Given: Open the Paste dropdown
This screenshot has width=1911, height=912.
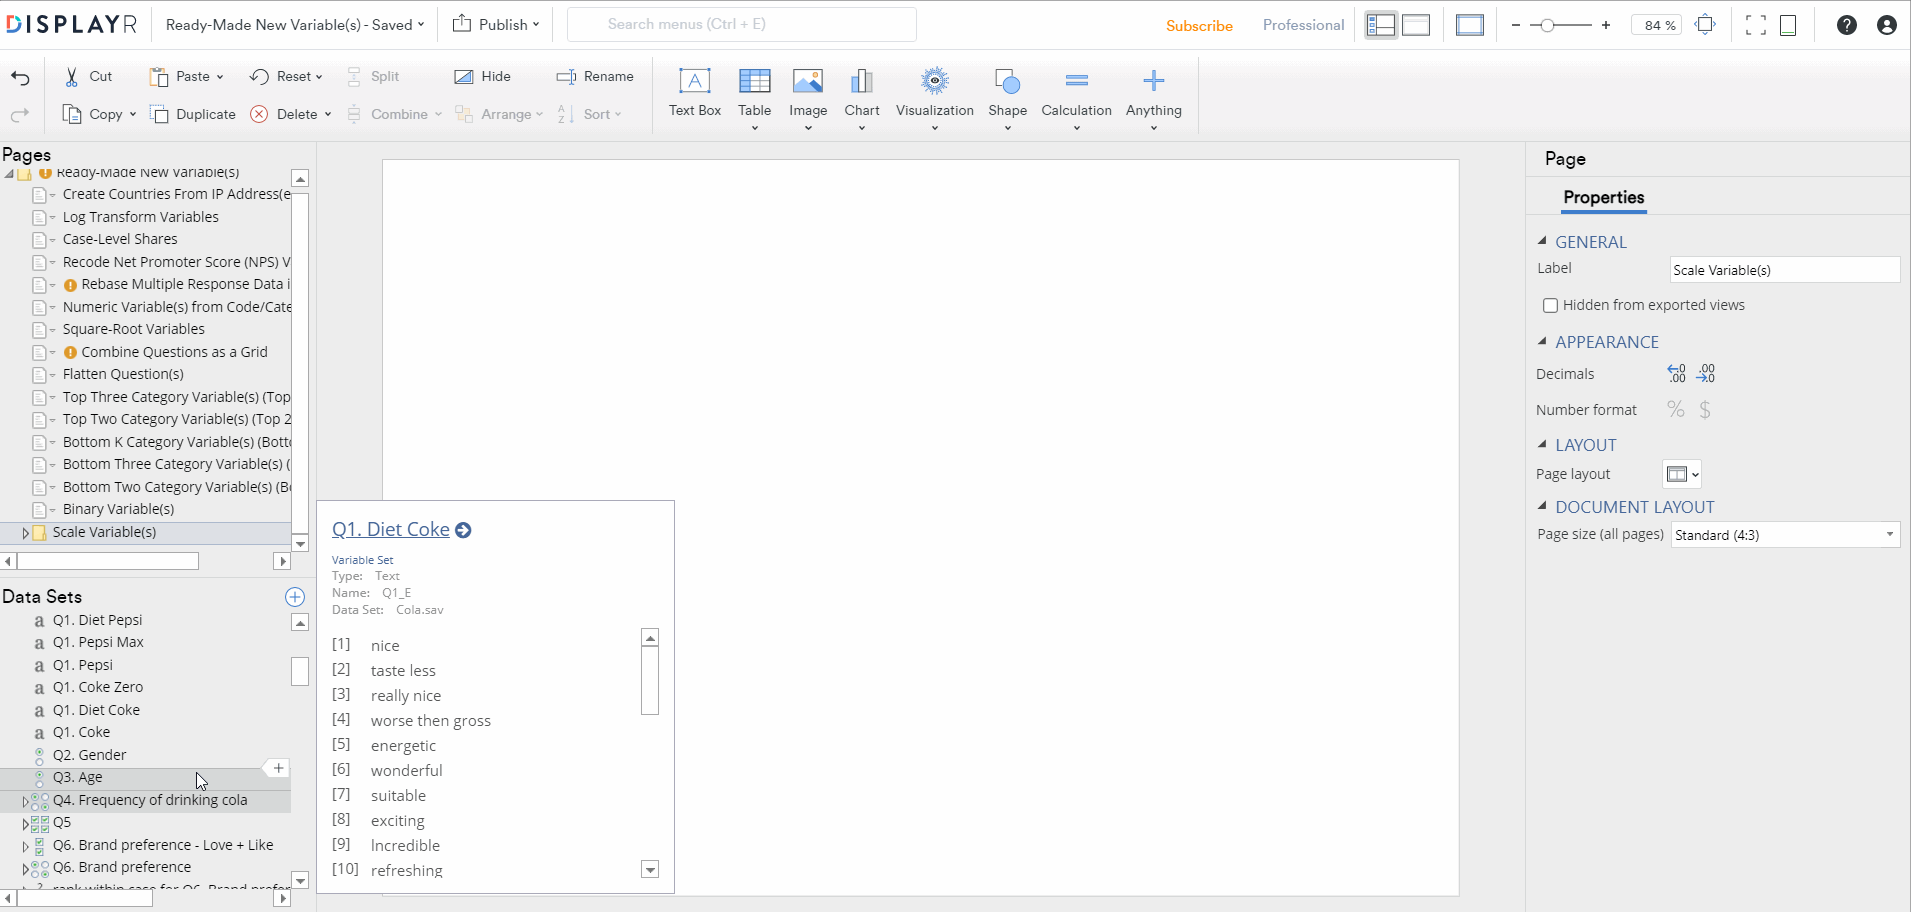Looking at the screenshot, I should (x=219, y=77).
